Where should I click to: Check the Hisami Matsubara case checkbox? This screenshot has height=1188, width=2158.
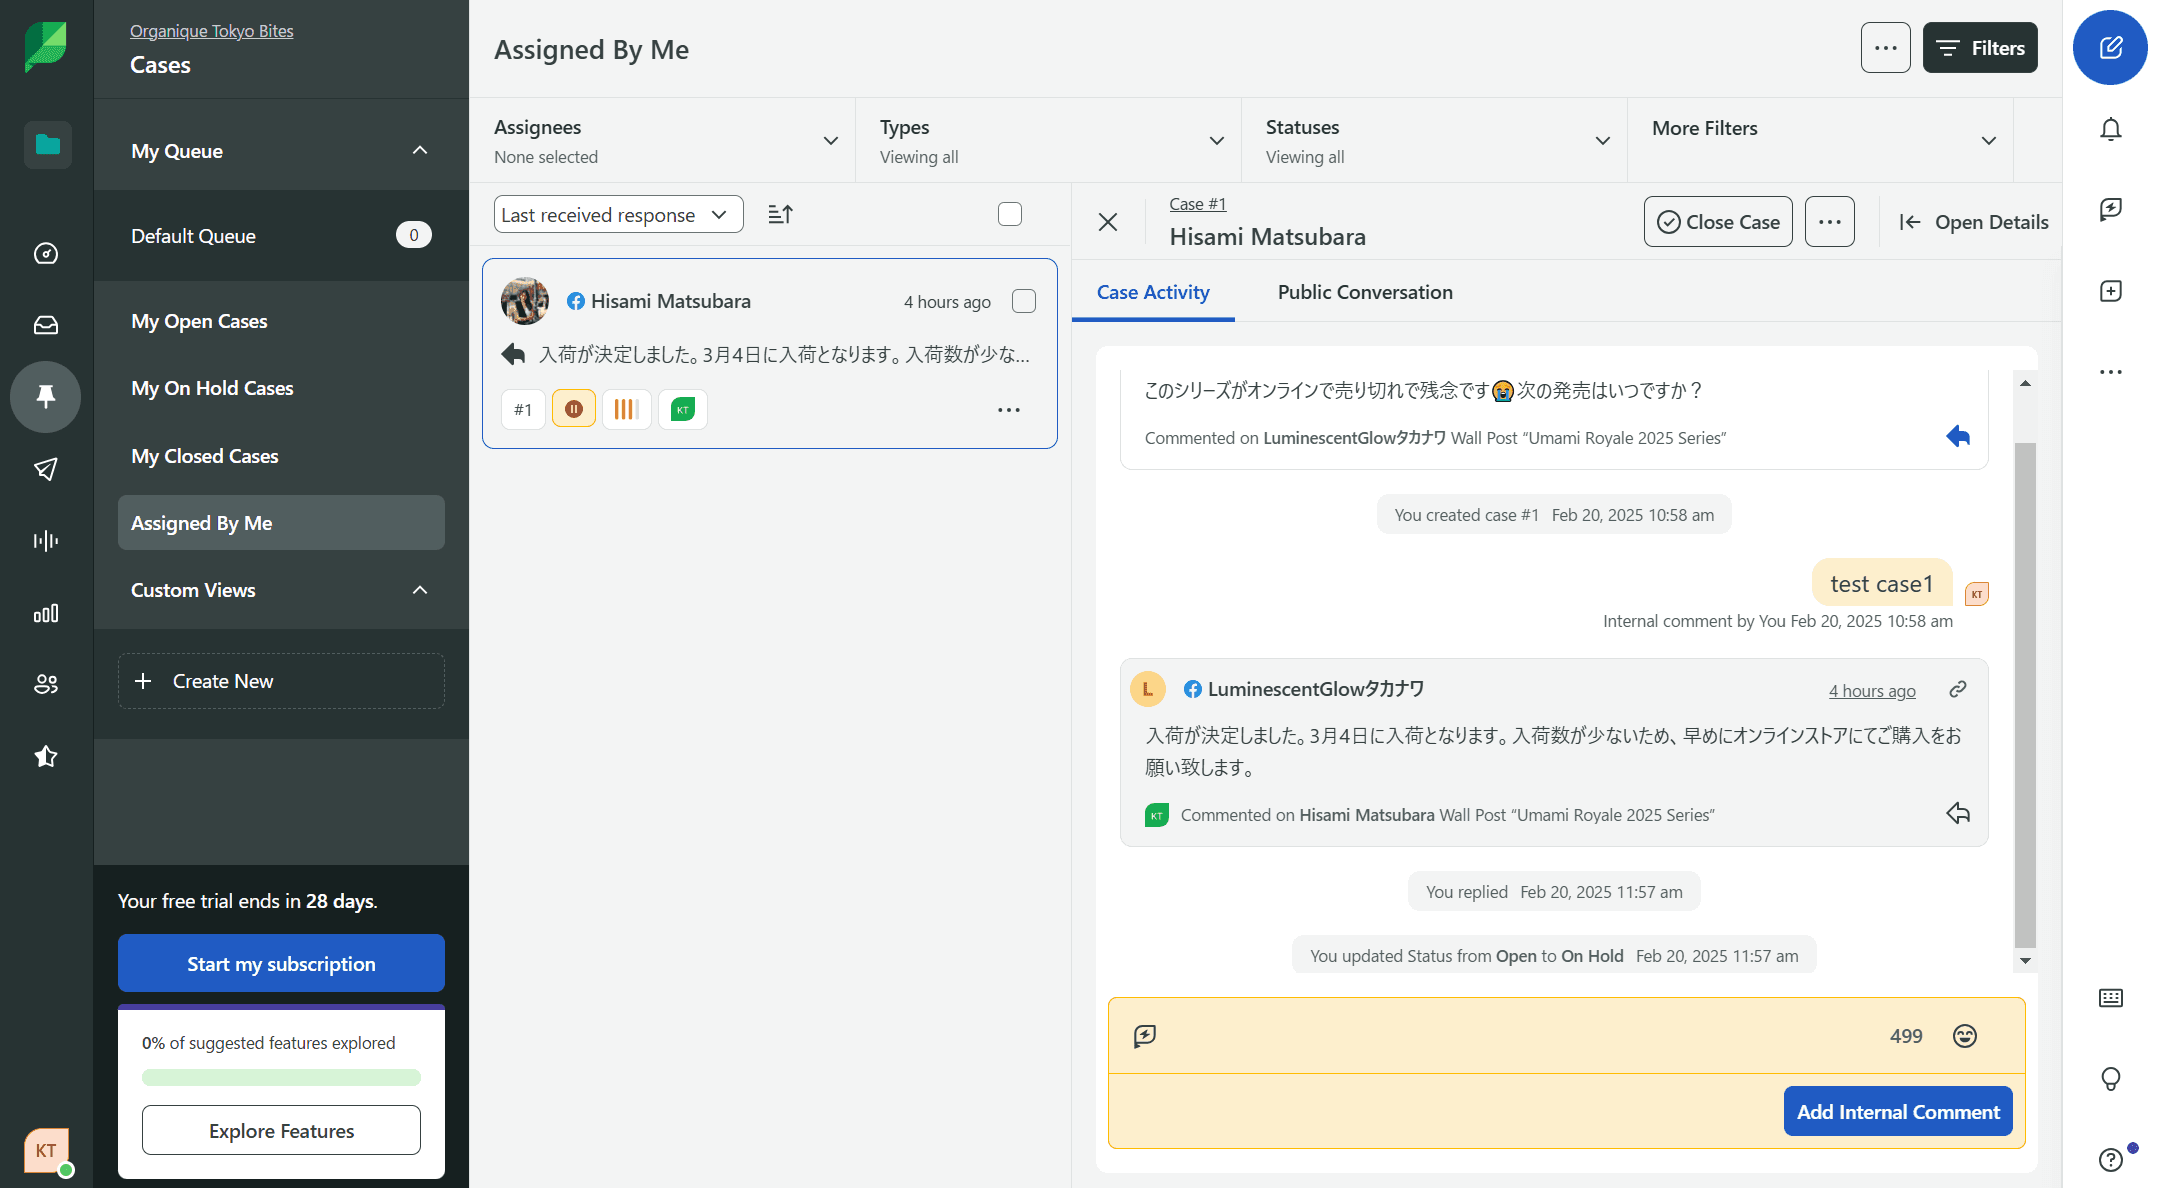[1024, 301]
